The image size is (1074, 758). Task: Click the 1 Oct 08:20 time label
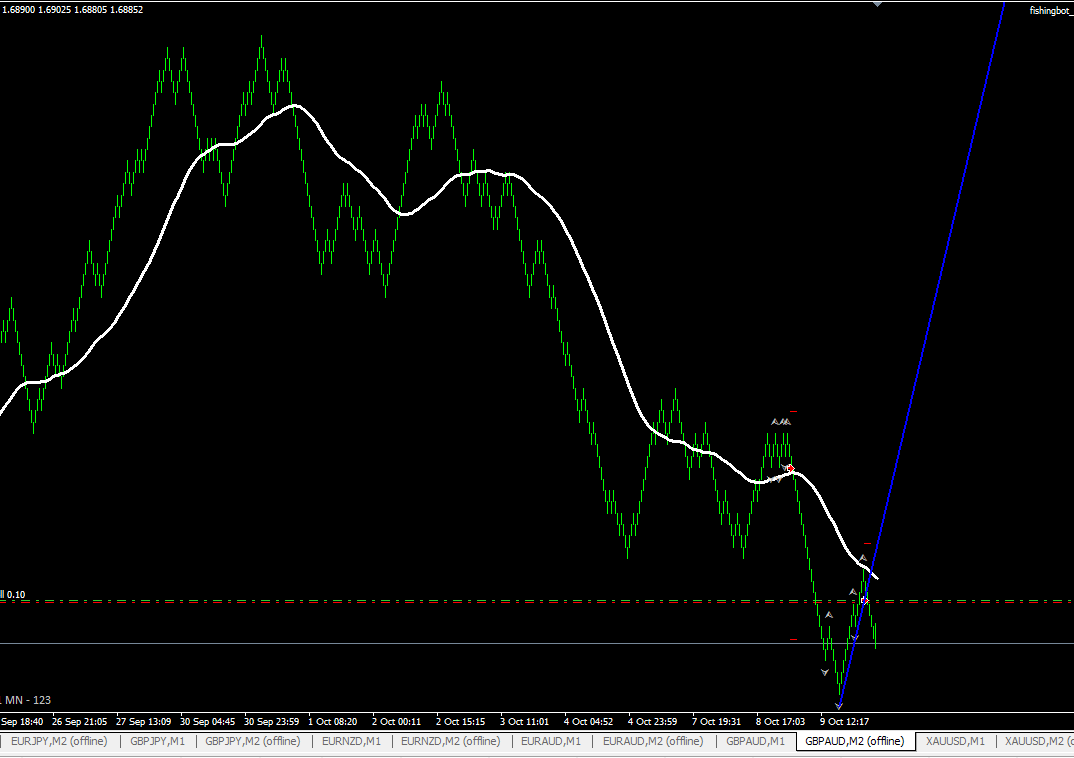[x=333, y=721]
